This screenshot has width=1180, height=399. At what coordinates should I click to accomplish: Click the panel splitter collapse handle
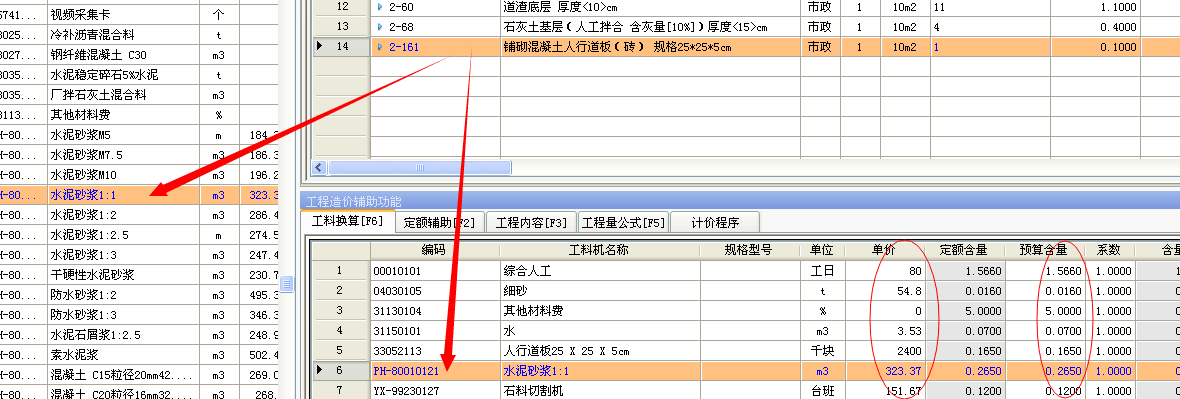[x=287, y=284]
